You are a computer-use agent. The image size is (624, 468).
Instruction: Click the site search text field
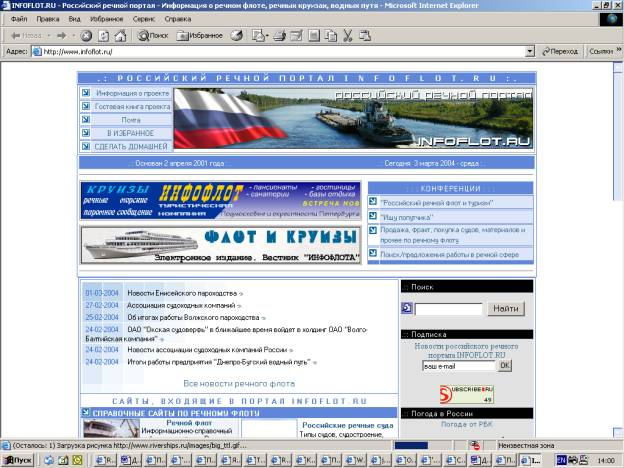(x=448, y=309)
